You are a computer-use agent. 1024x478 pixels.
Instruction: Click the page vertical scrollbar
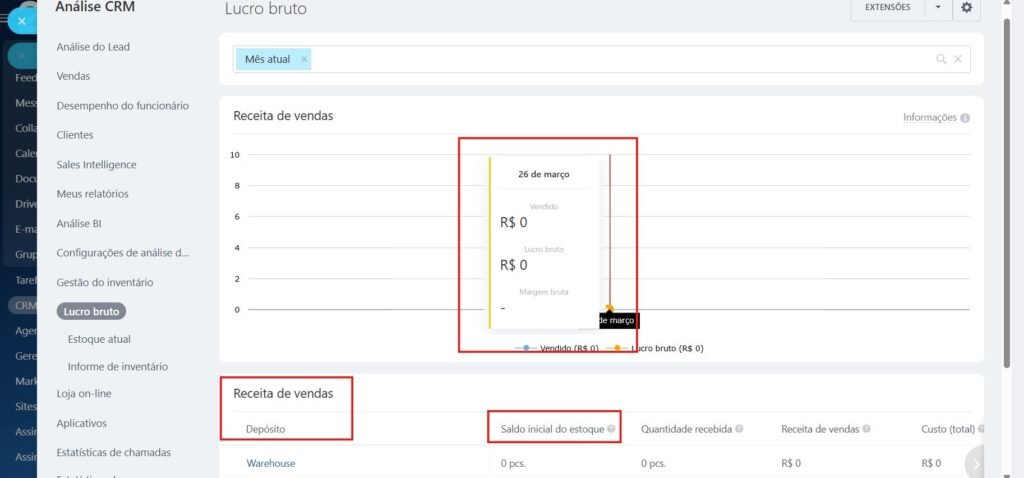pyautogui.click(x=1006, y=193)
